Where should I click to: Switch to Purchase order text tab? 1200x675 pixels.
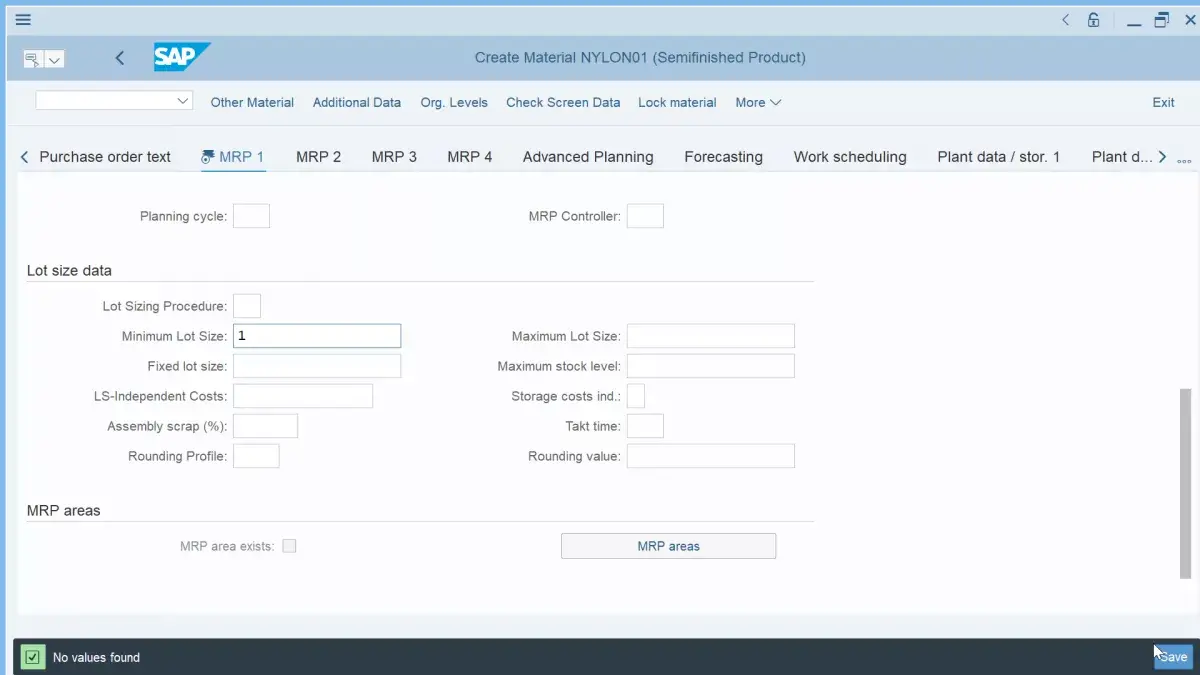[x=105, y=157]
